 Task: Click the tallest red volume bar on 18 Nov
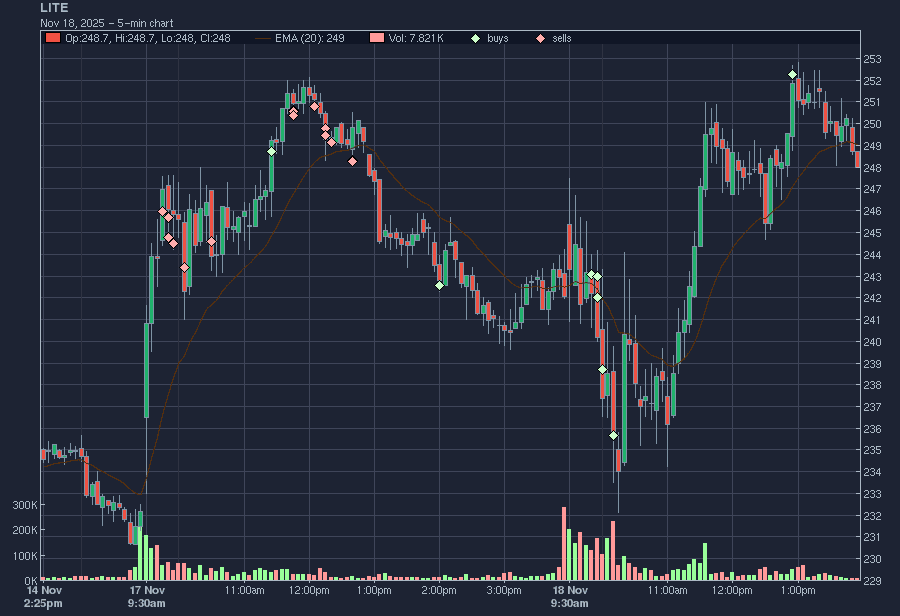point(564,544)
